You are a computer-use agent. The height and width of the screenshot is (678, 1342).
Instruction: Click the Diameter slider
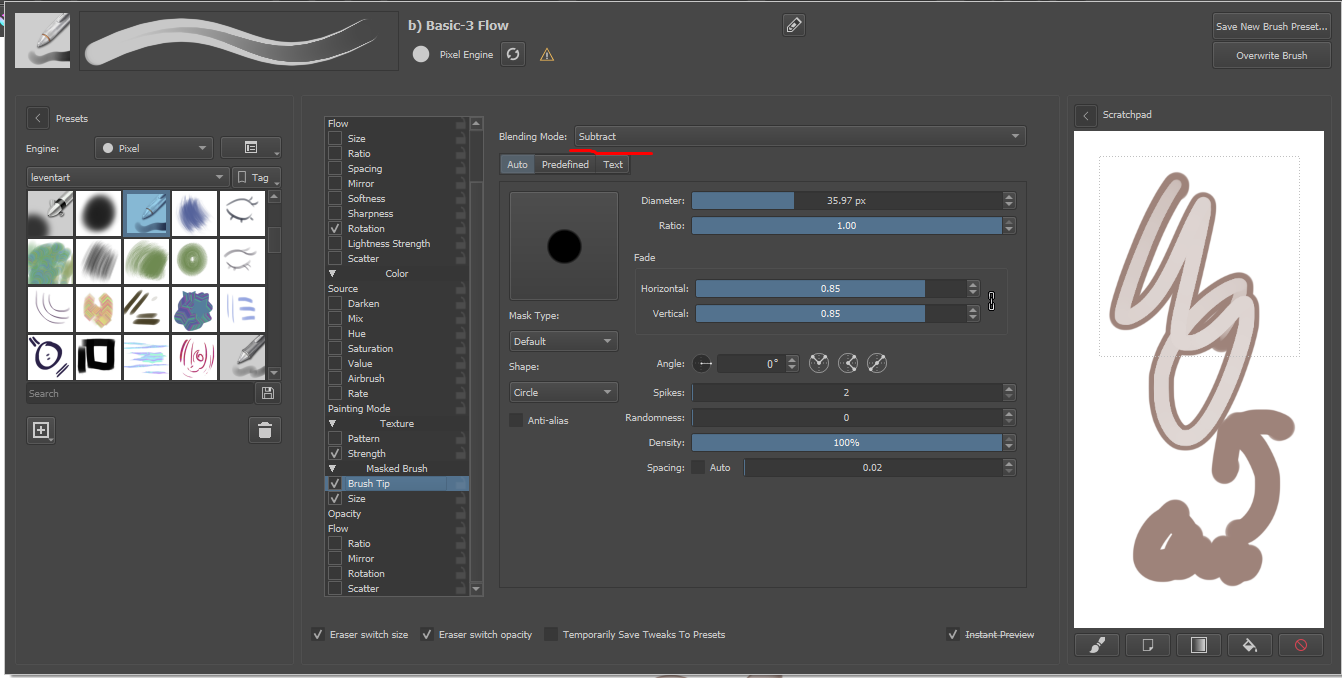coord(846,201)
